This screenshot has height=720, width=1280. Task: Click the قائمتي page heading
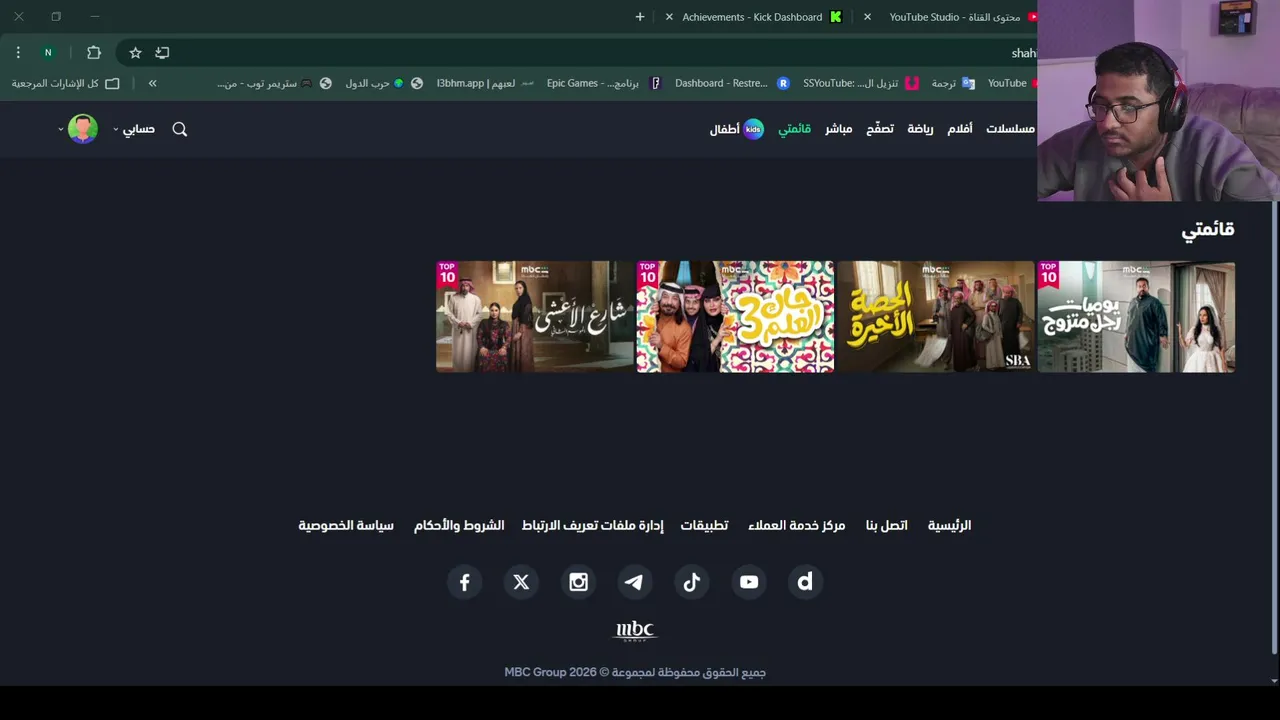[x=1208, y=229]
